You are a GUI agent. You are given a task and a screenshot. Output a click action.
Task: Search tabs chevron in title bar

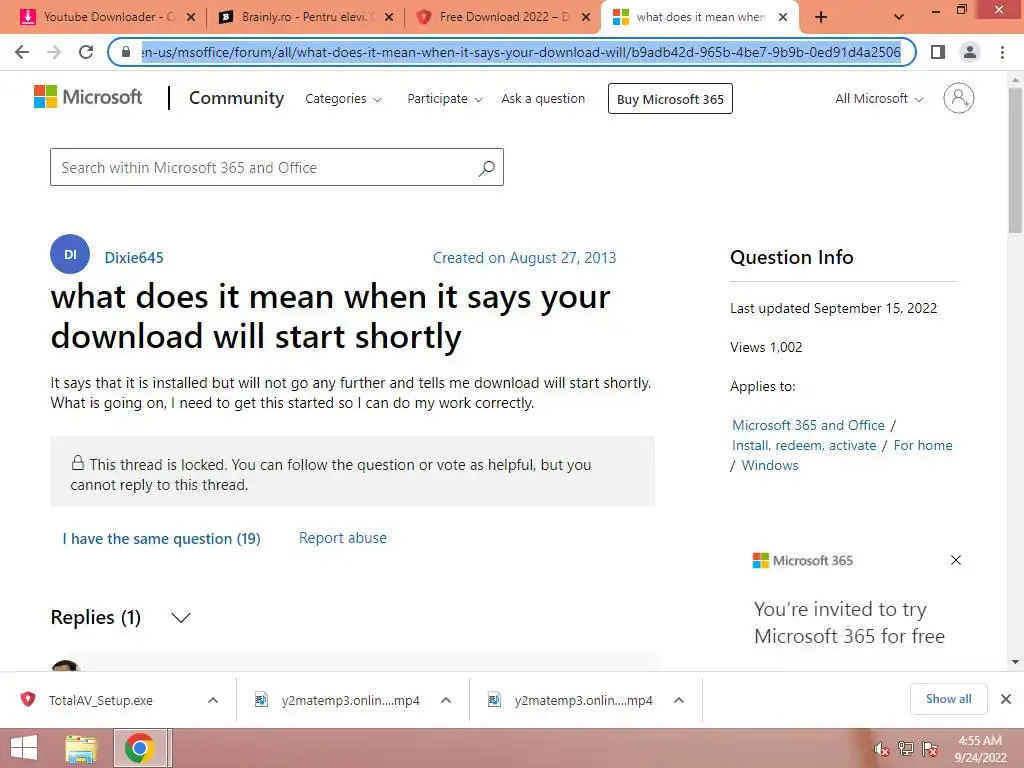pyautogui.click(x=899, y=18)
